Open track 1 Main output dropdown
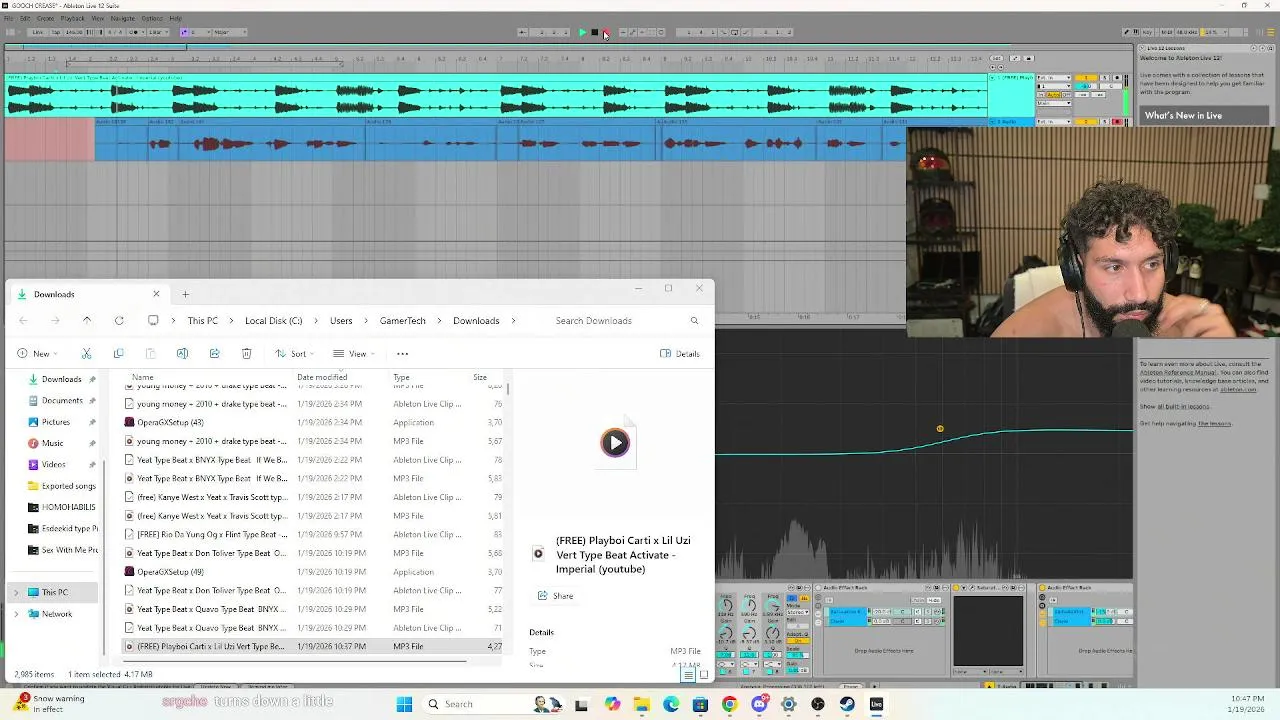Image resolution: width=1280 pixels, height=720 pixels. pyautogui.click(x=1053, y=102)
